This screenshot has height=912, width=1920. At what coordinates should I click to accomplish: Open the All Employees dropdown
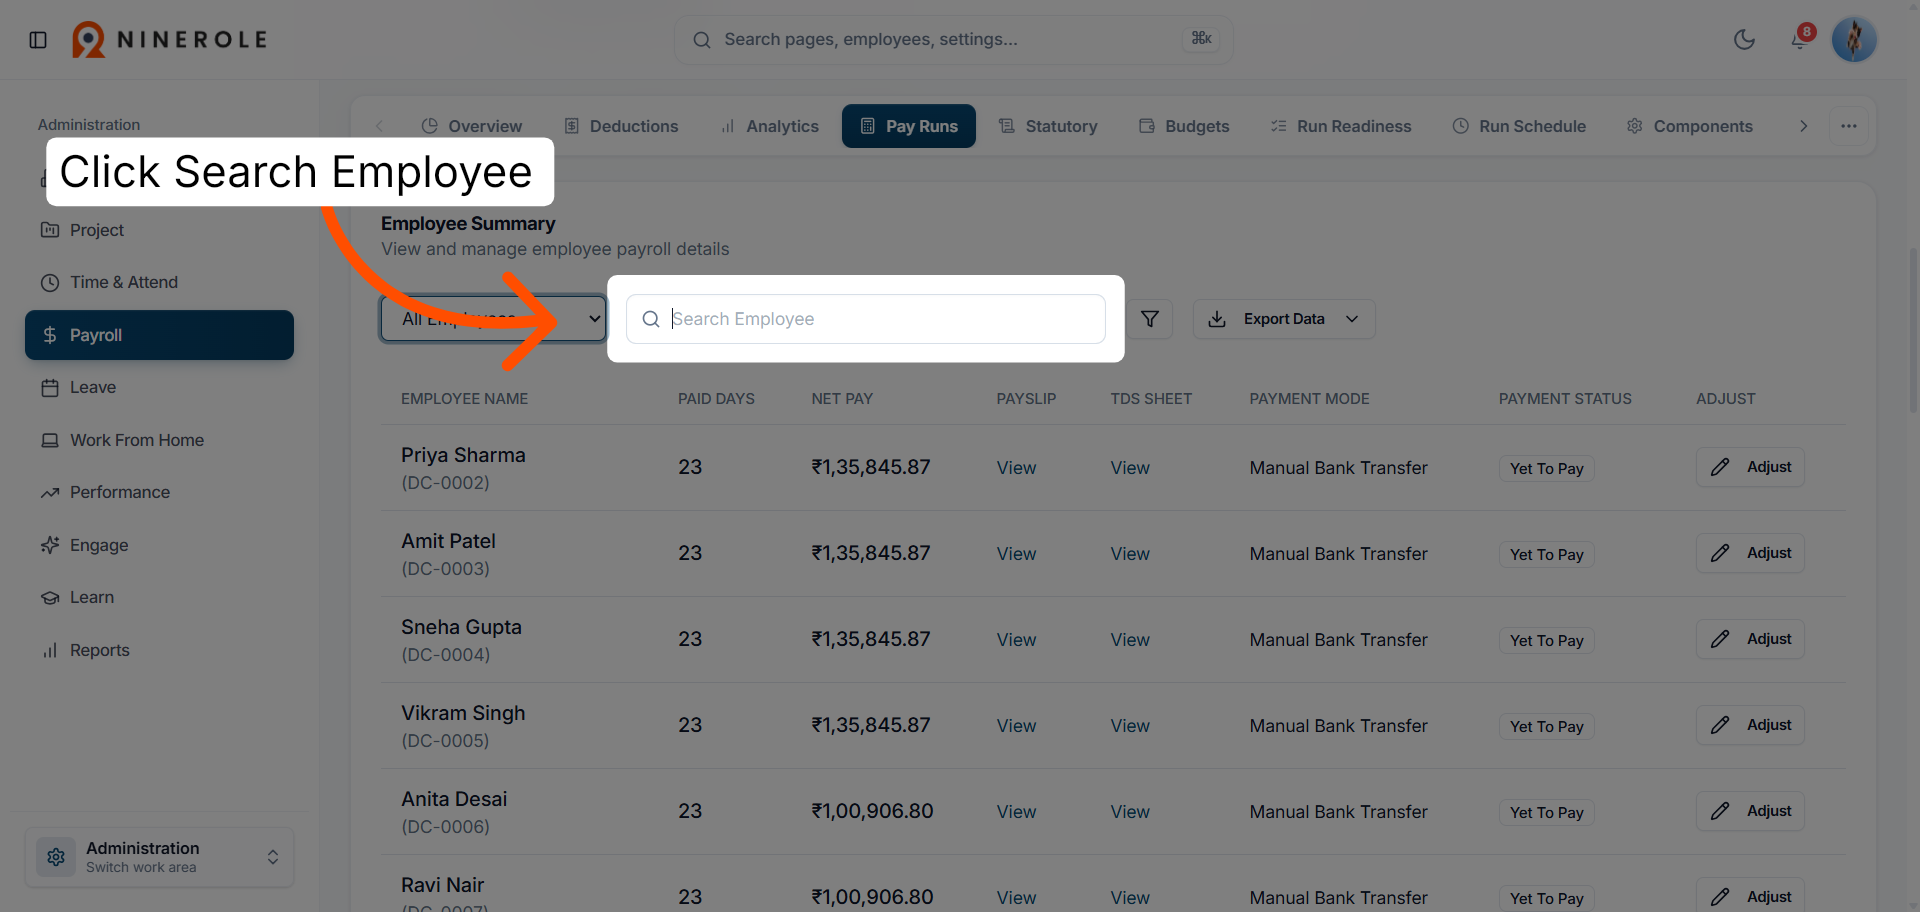pos(493,319)
